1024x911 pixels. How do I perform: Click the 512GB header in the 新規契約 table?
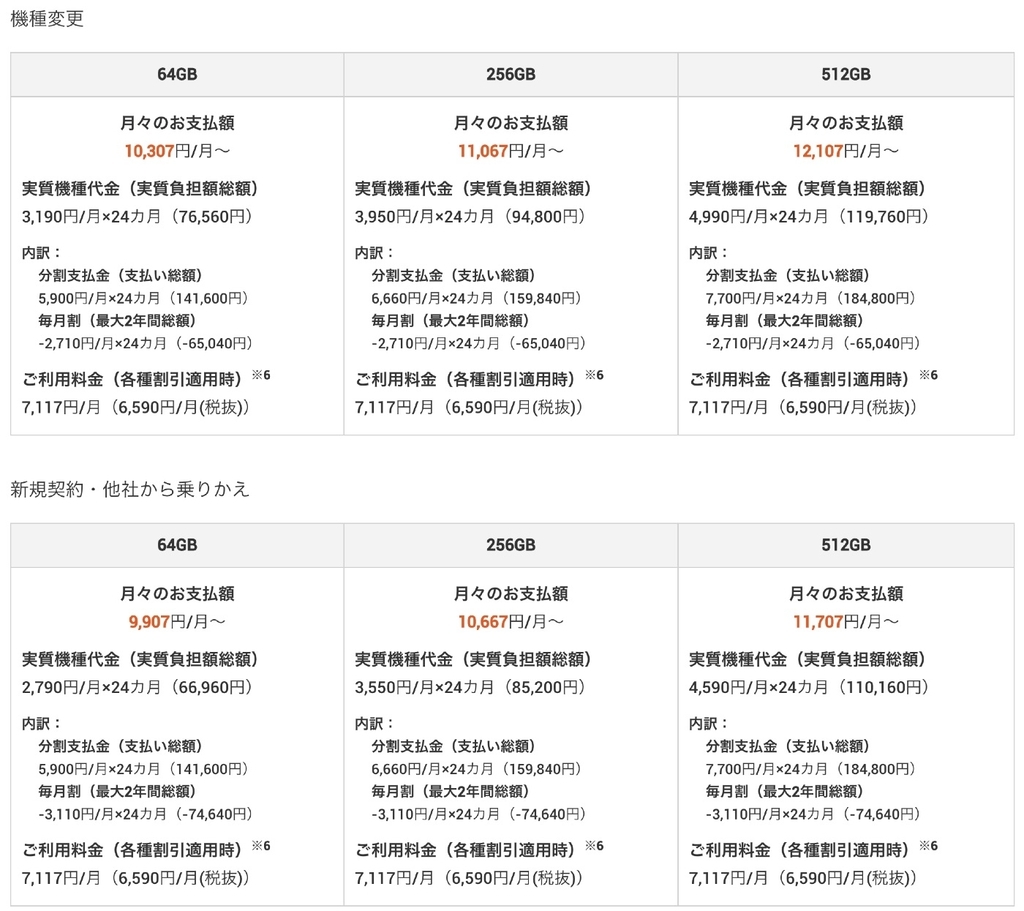[x=846, y=545]
